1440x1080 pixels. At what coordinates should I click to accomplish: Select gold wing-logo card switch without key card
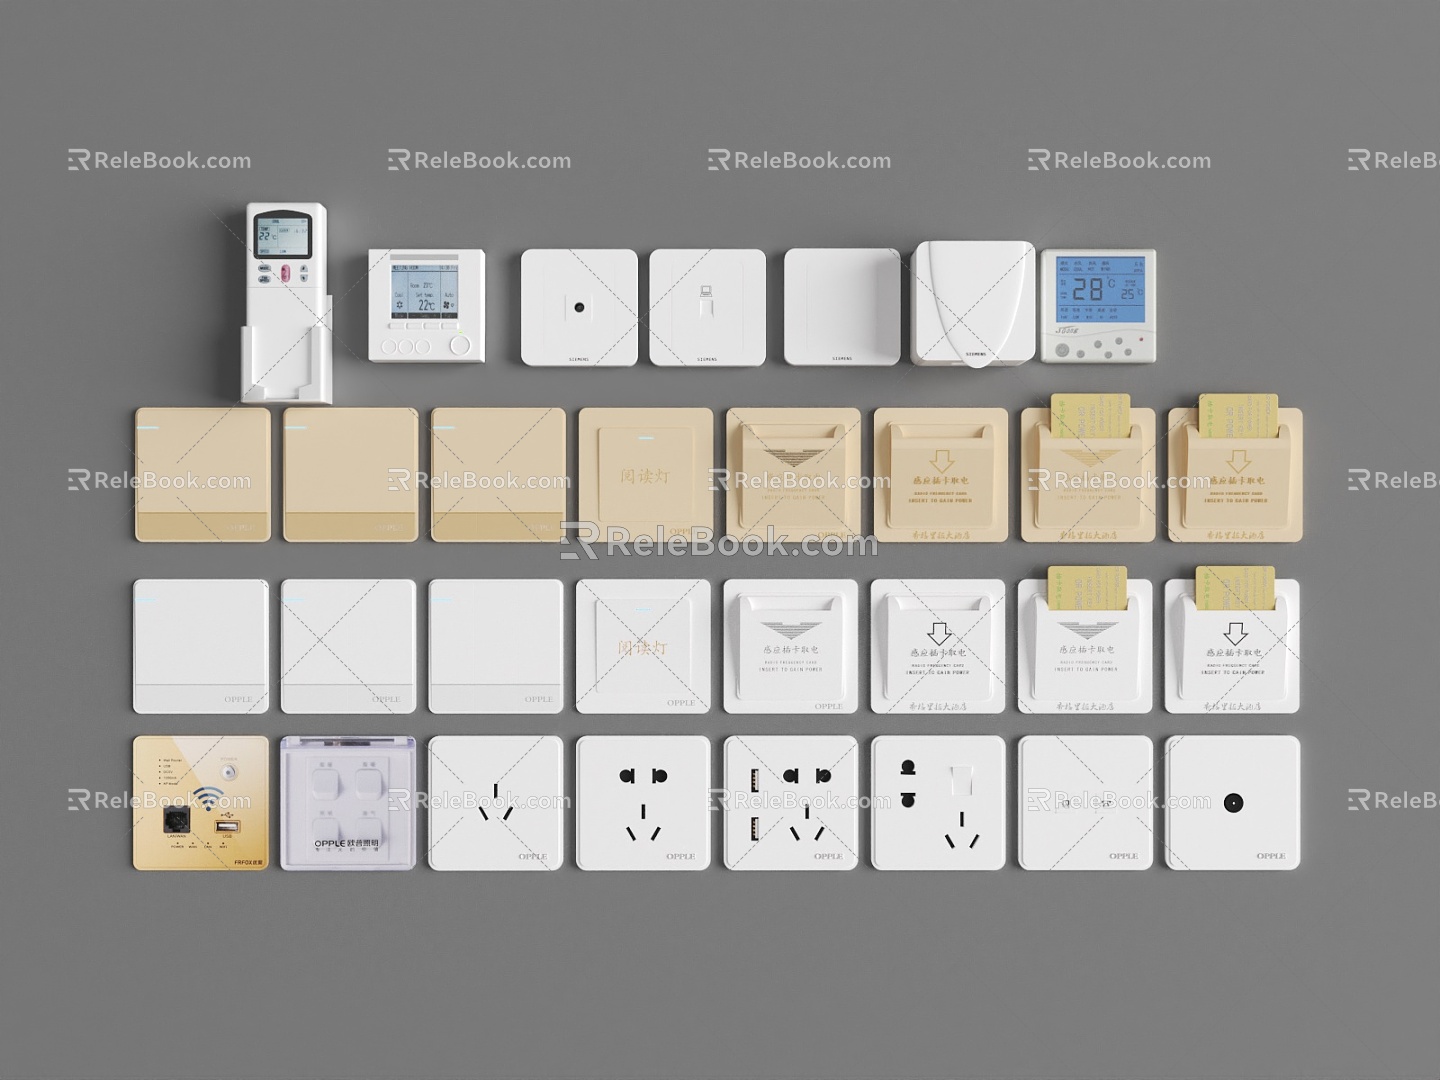[x=793, y=475]
